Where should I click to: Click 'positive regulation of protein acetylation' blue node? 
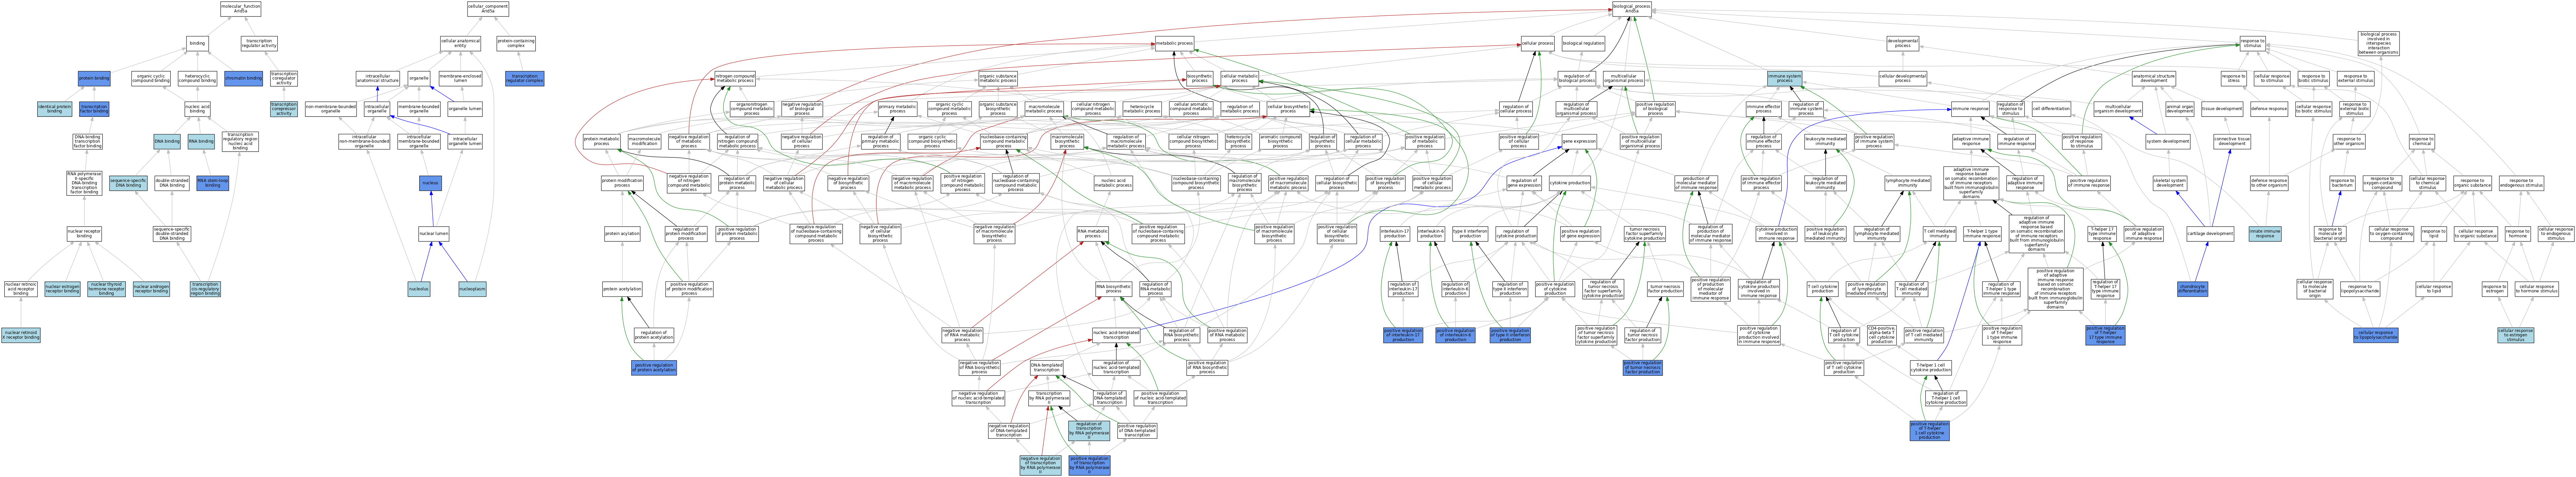(654, 368)
